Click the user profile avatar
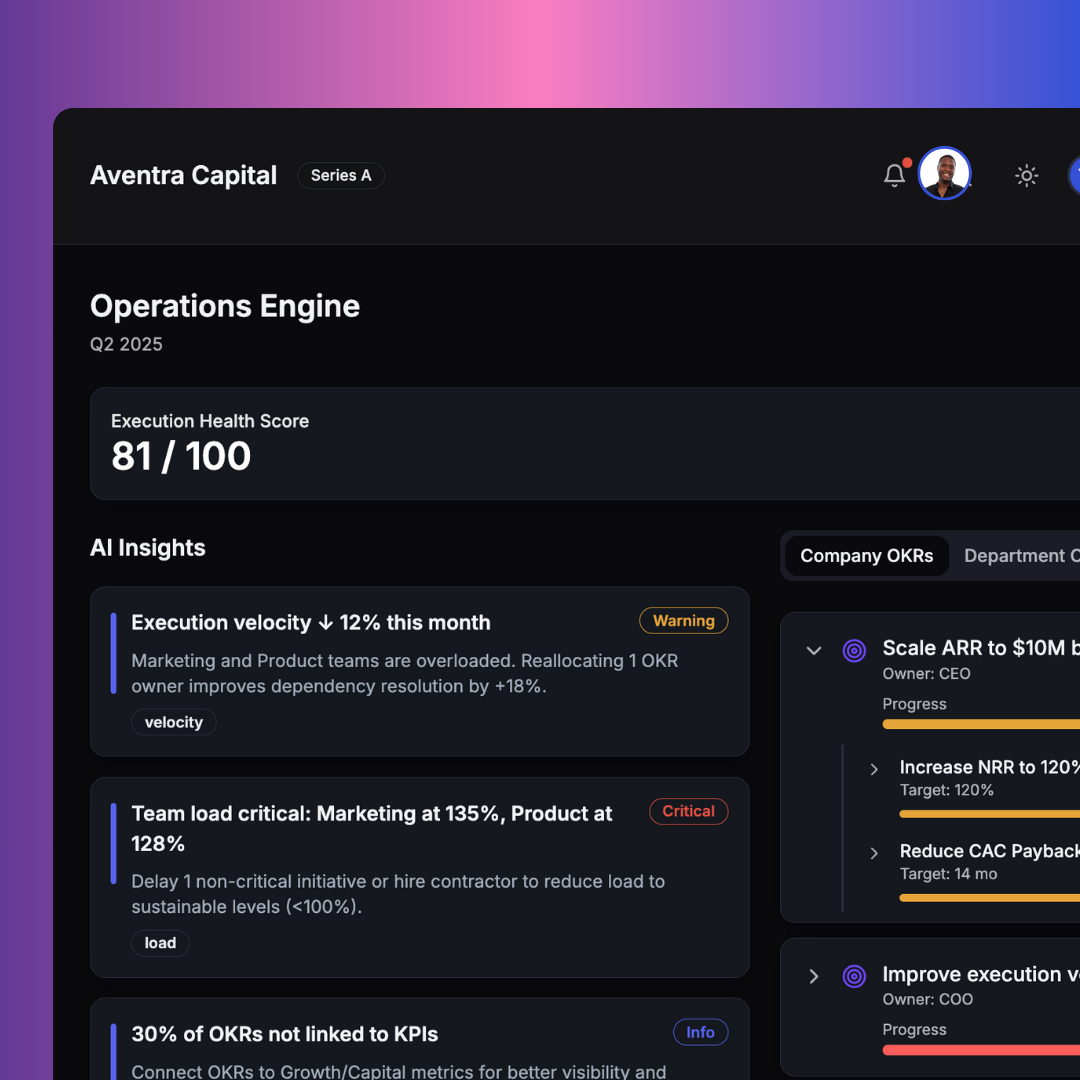The height and width of the screenshot is (1080, 1080). pyautogui.click(x=944, y=173)
